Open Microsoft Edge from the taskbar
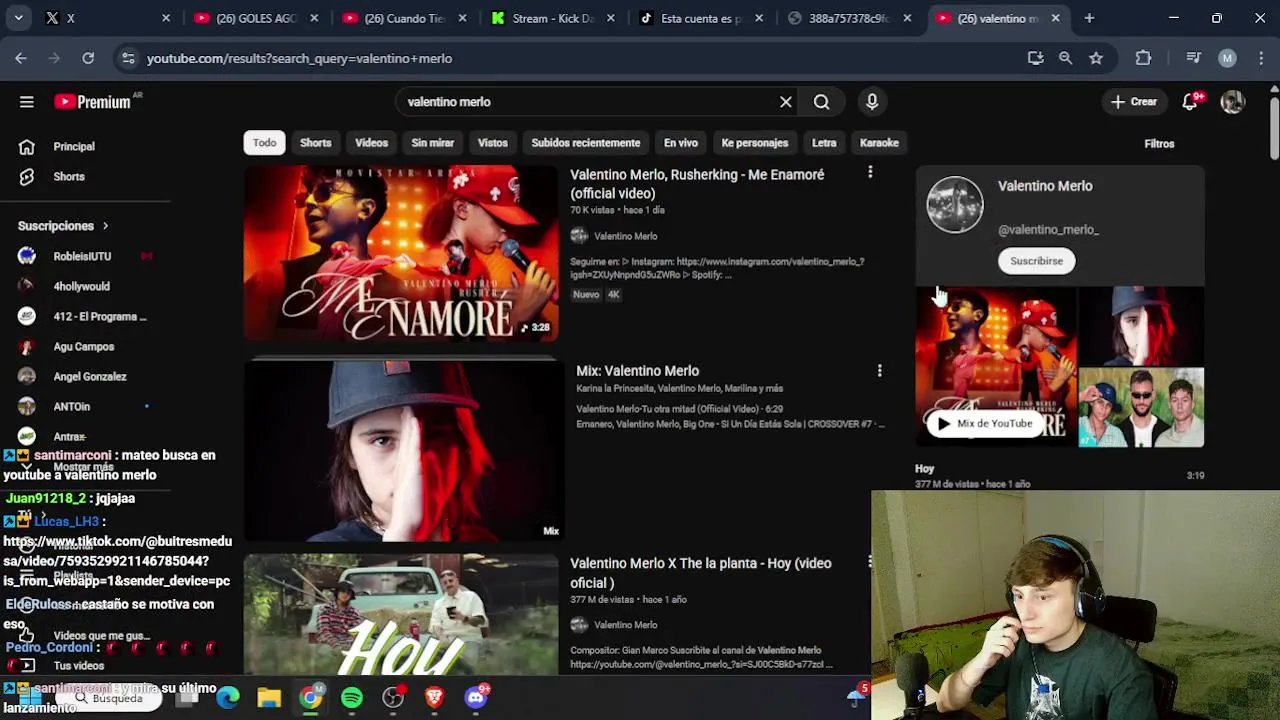 click(228, 697)
